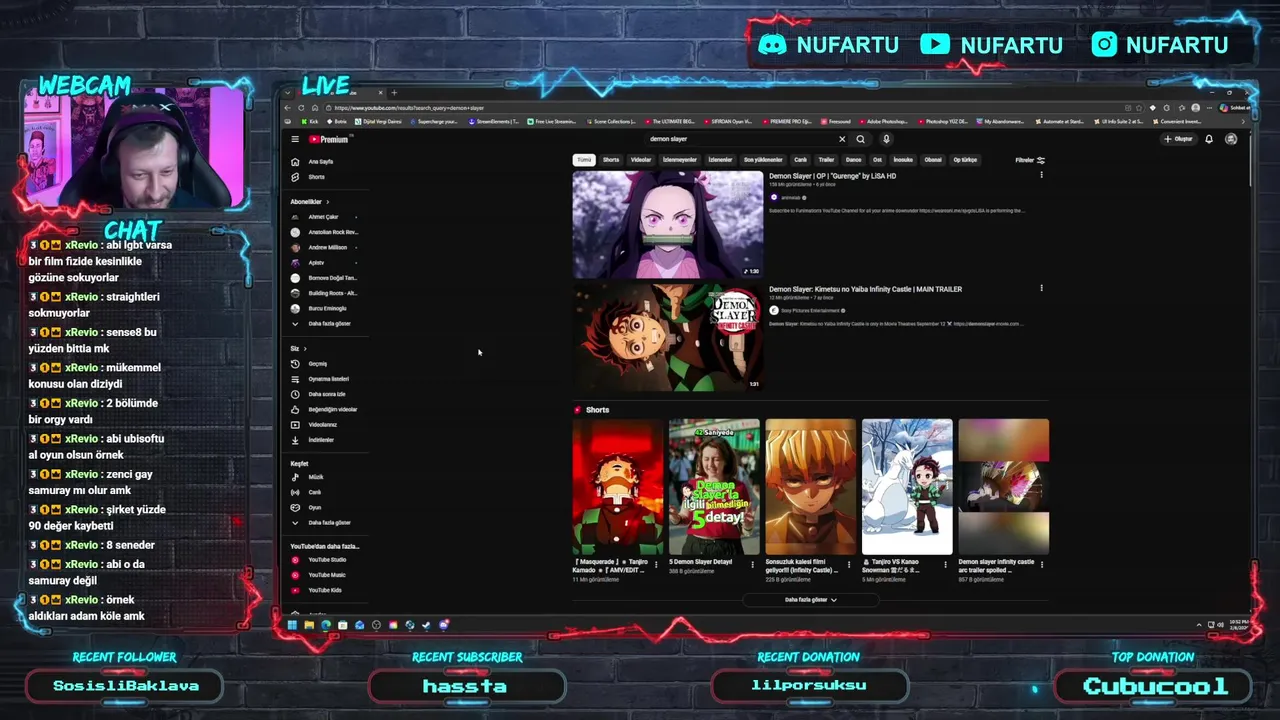Open Beğendiğim videolar liked videos

point(326,409)
